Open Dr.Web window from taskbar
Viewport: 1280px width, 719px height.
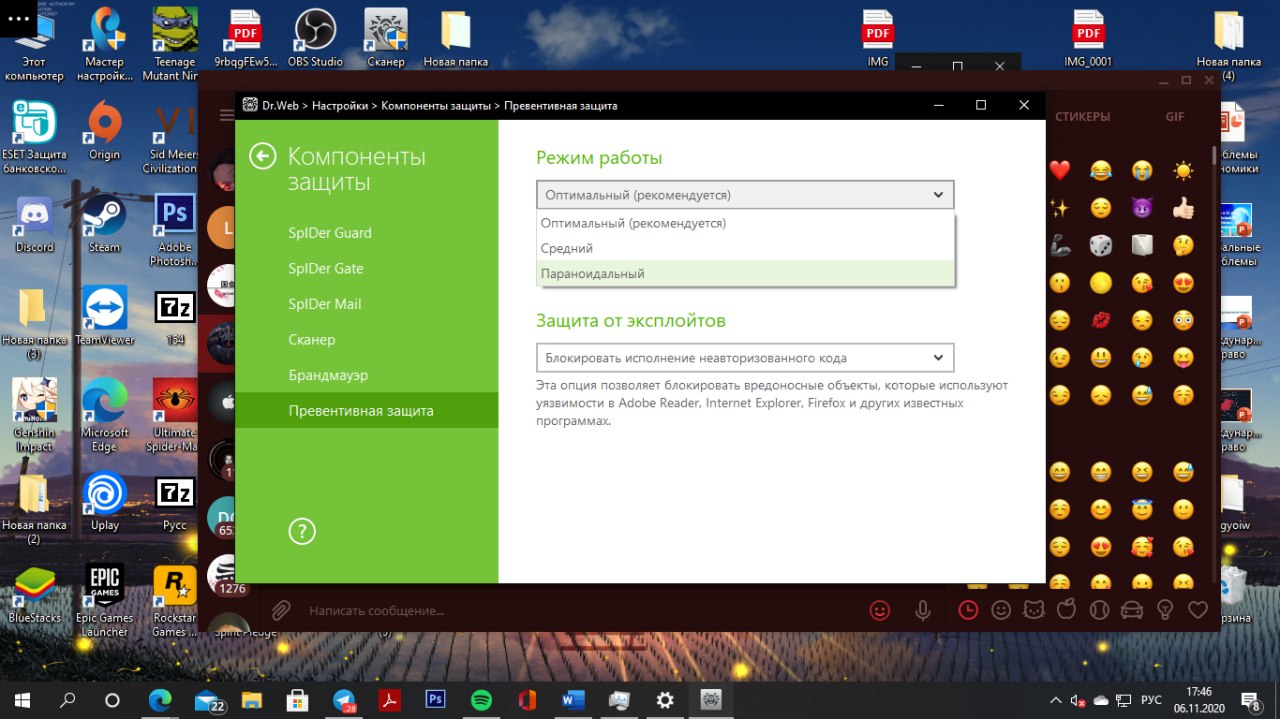[711, 699]
